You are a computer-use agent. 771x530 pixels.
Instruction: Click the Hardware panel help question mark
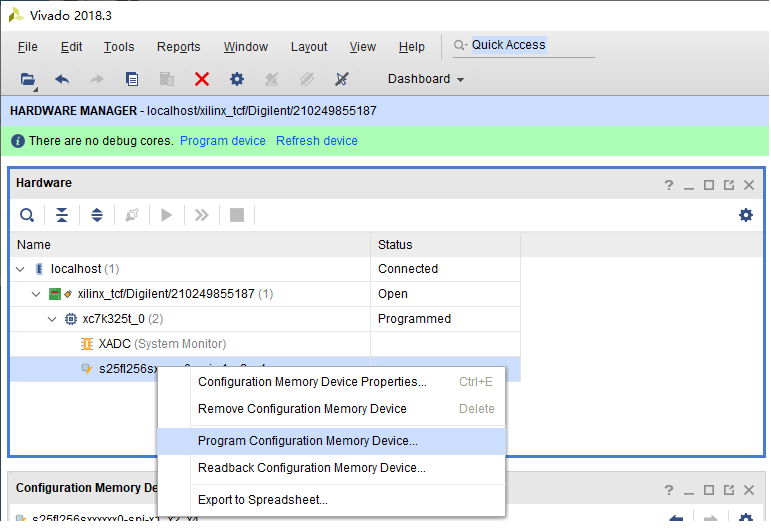pos(669,185)
